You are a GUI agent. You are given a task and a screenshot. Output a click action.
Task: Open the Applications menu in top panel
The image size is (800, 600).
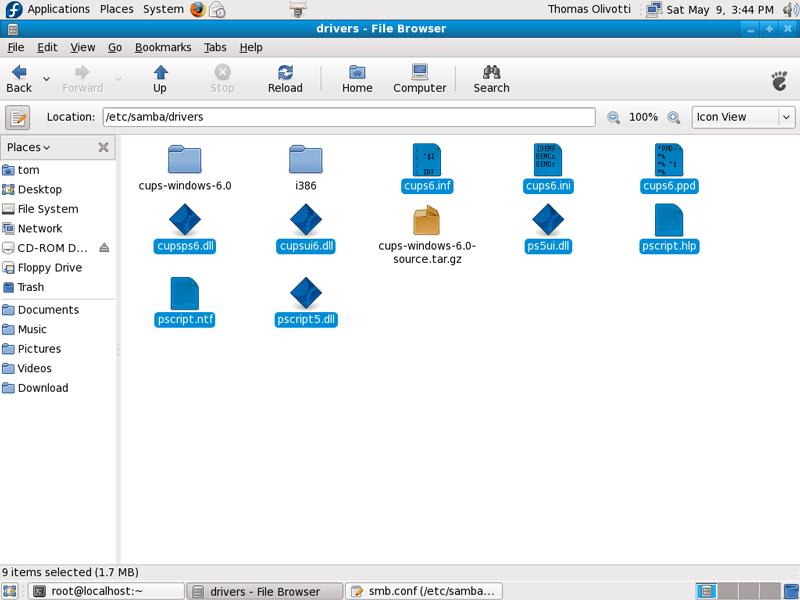(x=59, y=9)
